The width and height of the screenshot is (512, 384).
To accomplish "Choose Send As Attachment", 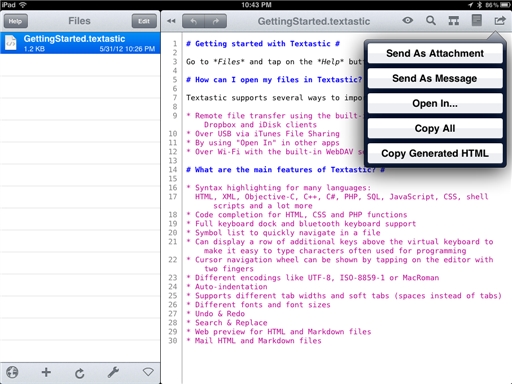I will 435,53.
